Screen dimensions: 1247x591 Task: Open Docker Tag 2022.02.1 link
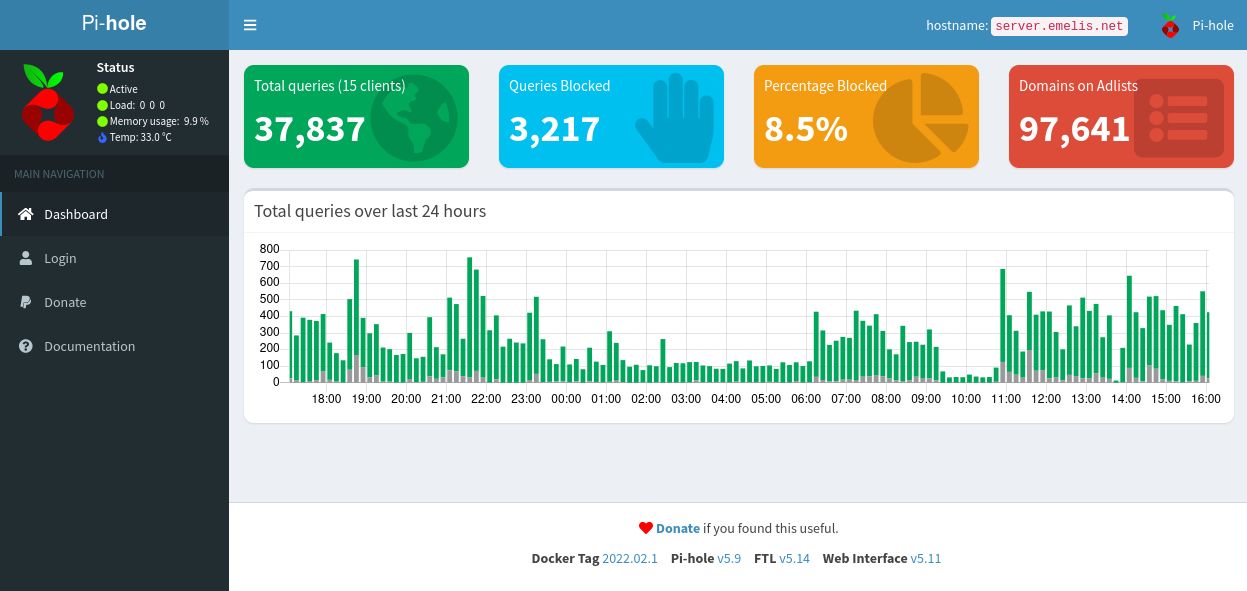click(x=630, y=558)
